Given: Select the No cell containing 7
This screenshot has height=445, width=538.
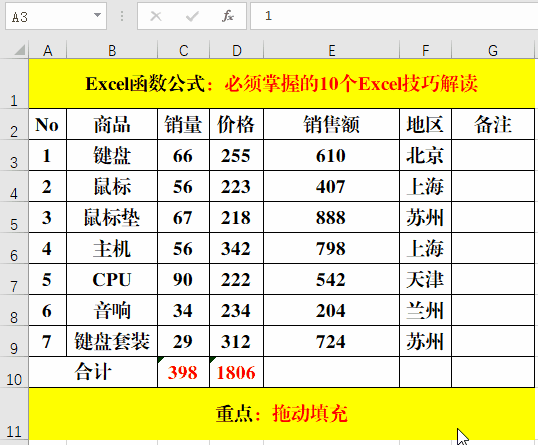Looking at the screenshot, I should (x=48, y=341).
